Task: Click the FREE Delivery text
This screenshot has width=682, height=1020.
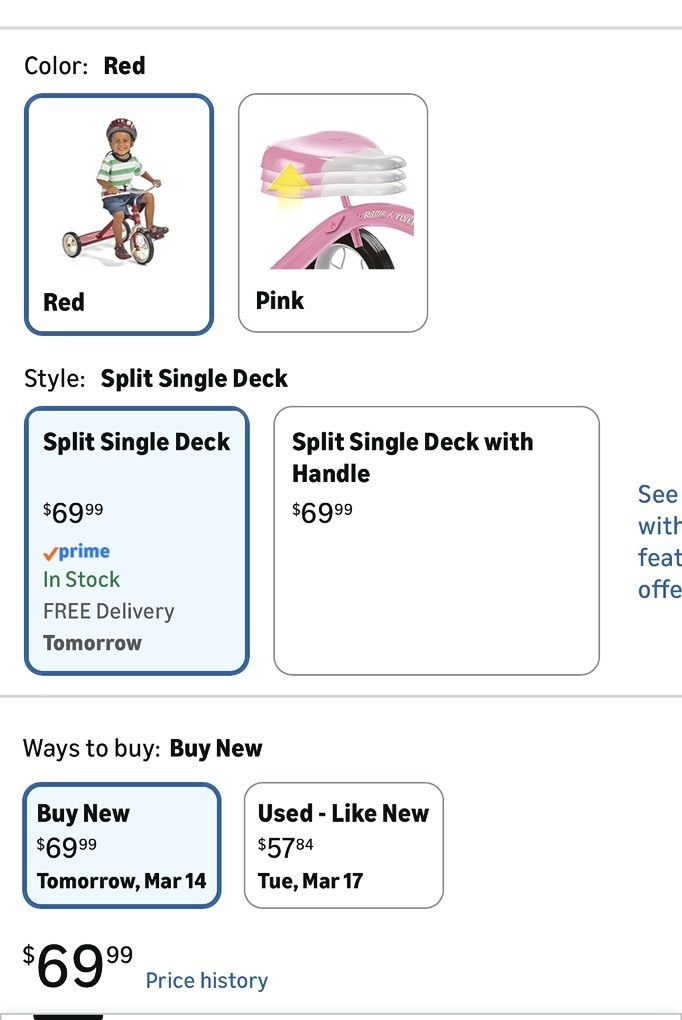Action: (108, 611)
